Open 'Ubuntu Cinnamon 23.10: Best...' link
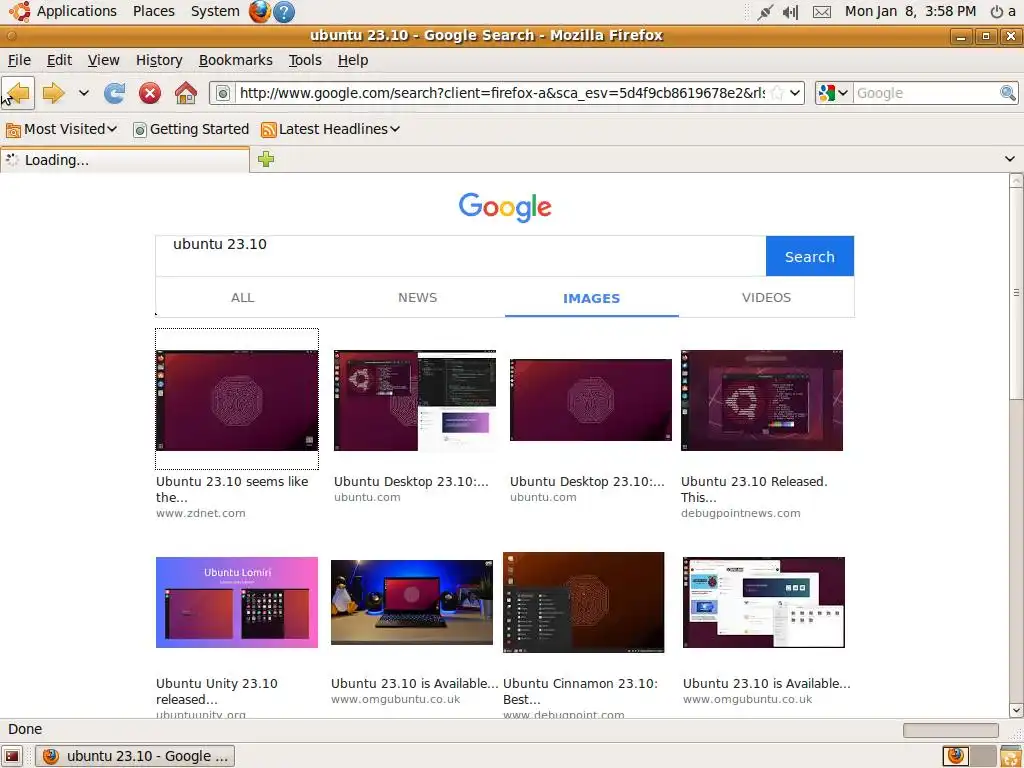This screenshot has height=768, width=1024. click(581, 691)
